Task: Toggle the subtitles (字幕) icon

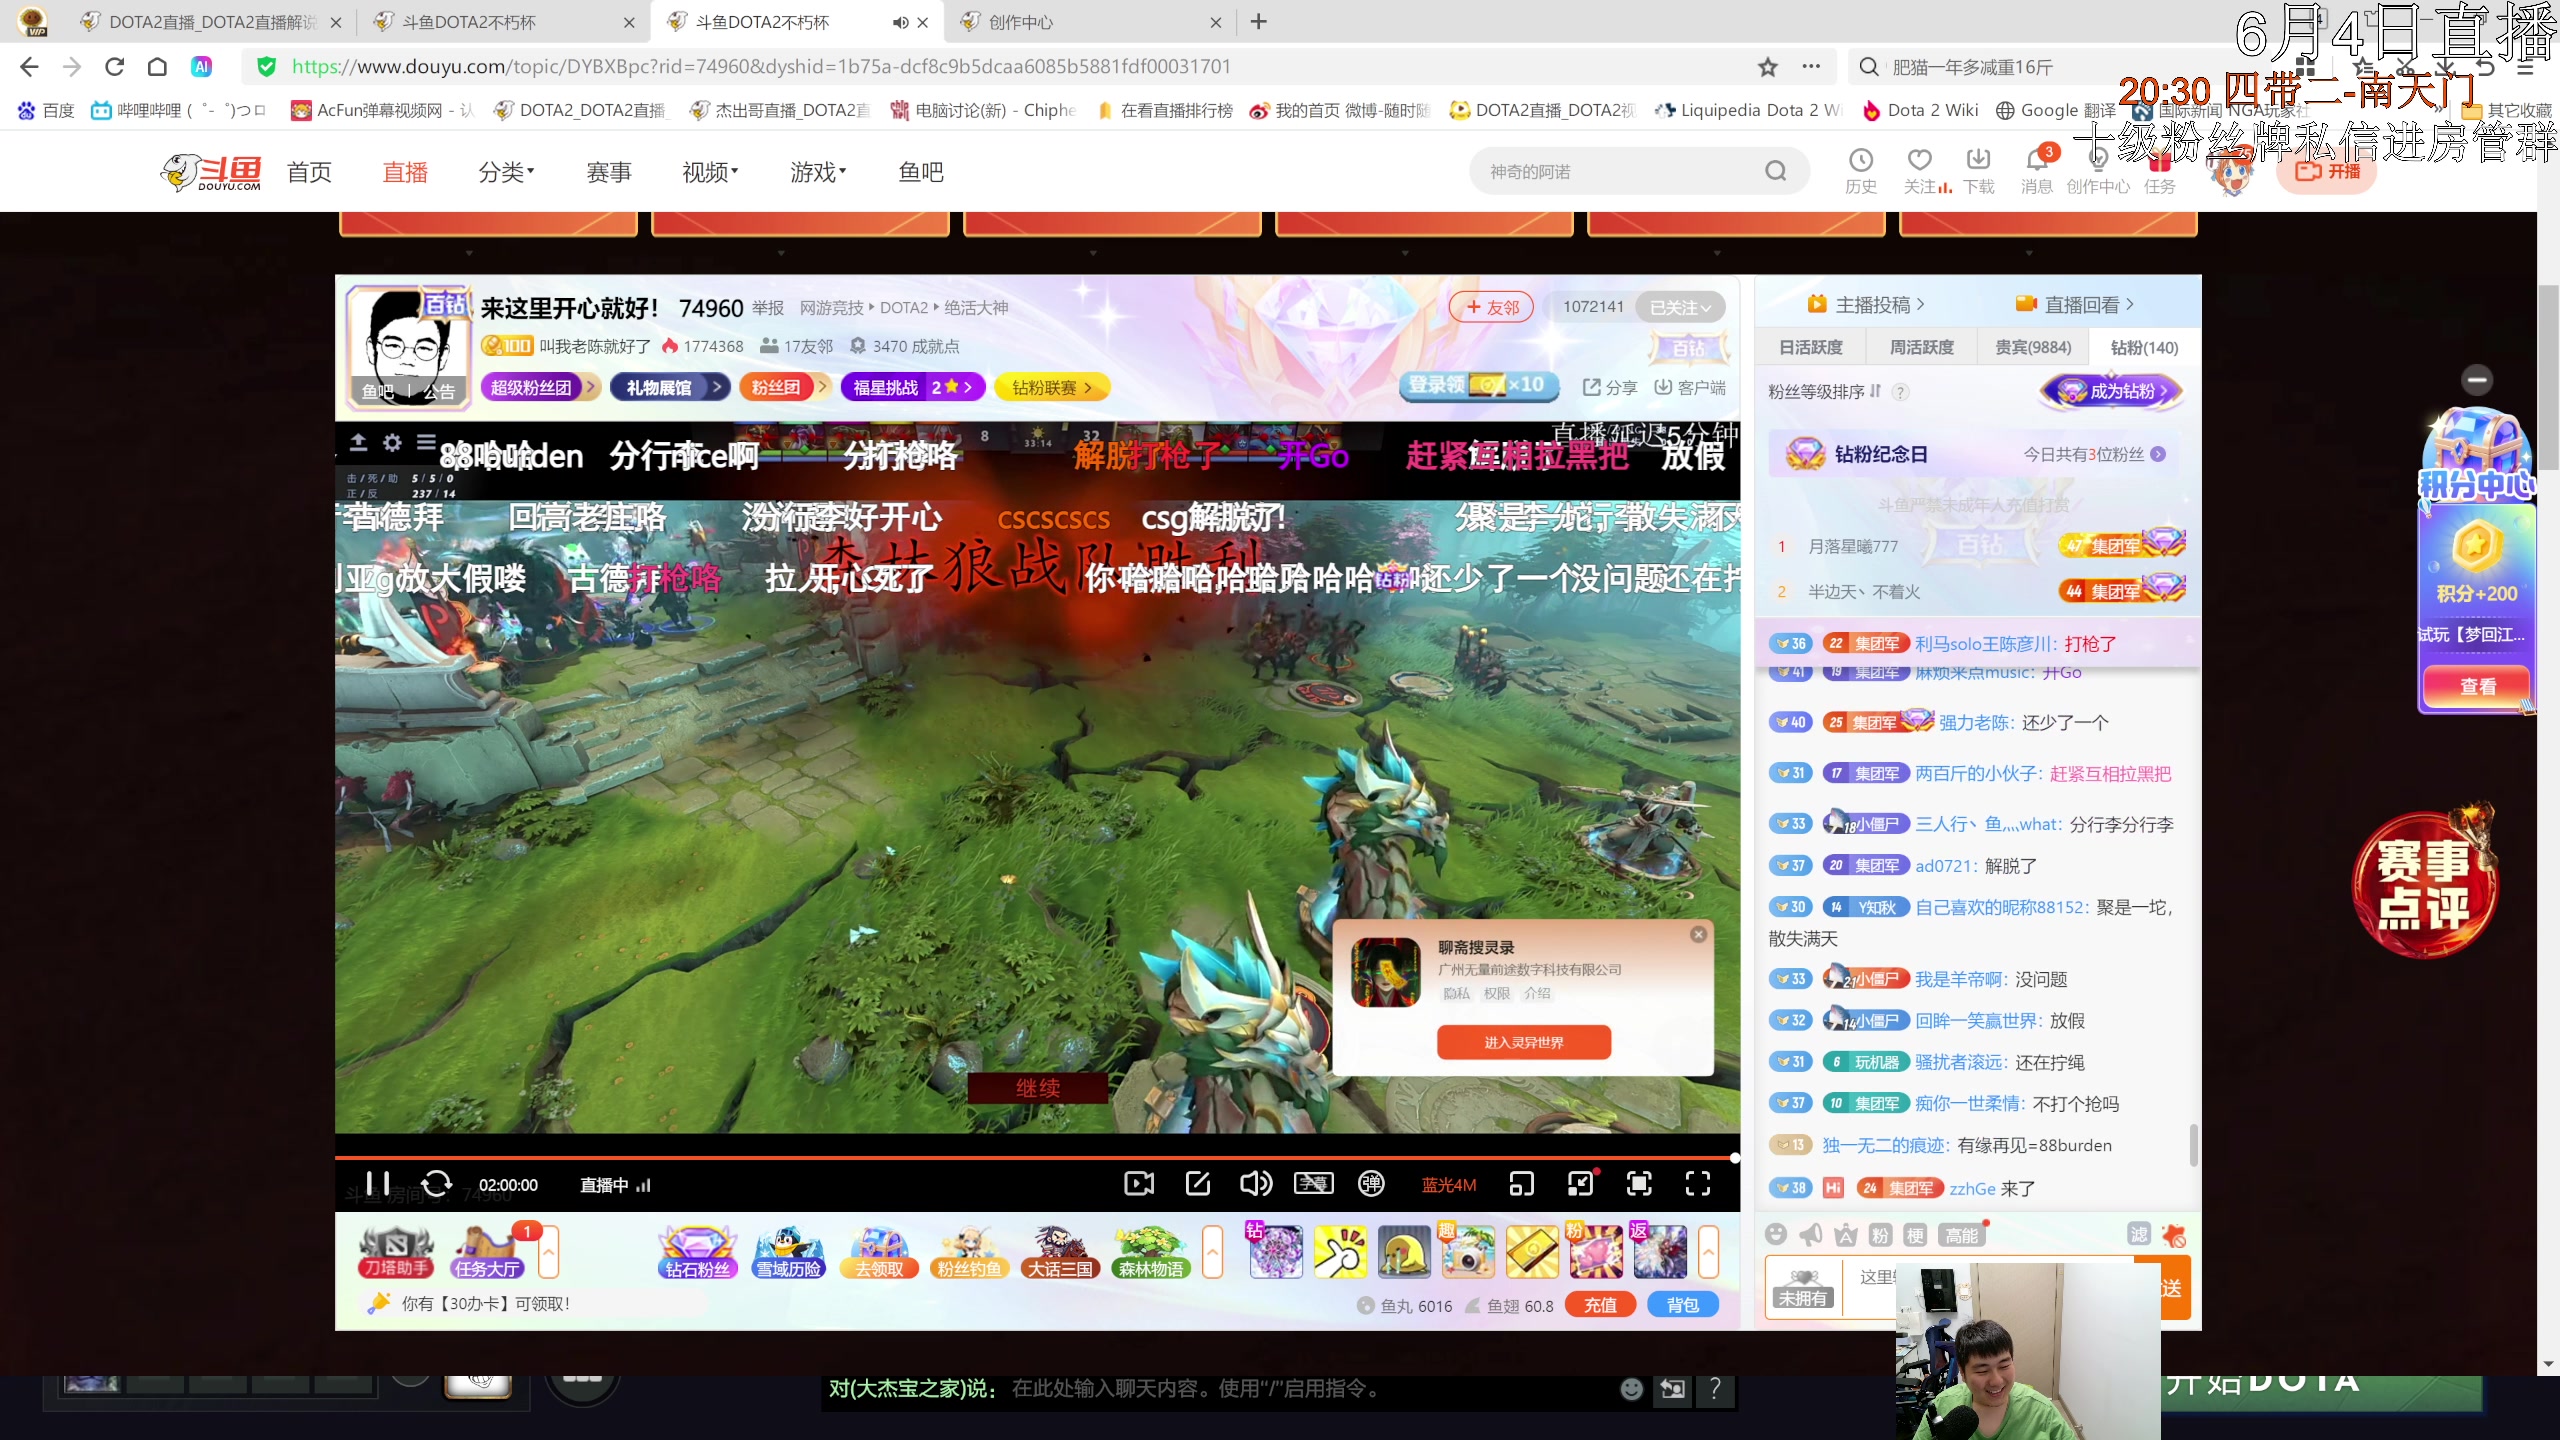Action: [1313, 1184]
